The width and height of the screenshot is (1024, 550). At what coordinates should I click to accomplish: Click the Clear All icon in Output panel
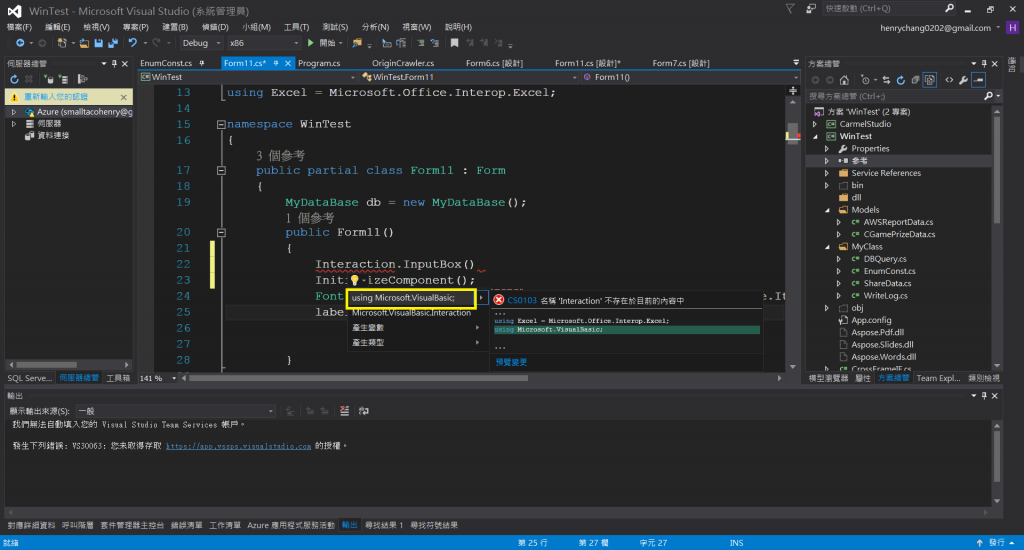(x=344, y=411)
